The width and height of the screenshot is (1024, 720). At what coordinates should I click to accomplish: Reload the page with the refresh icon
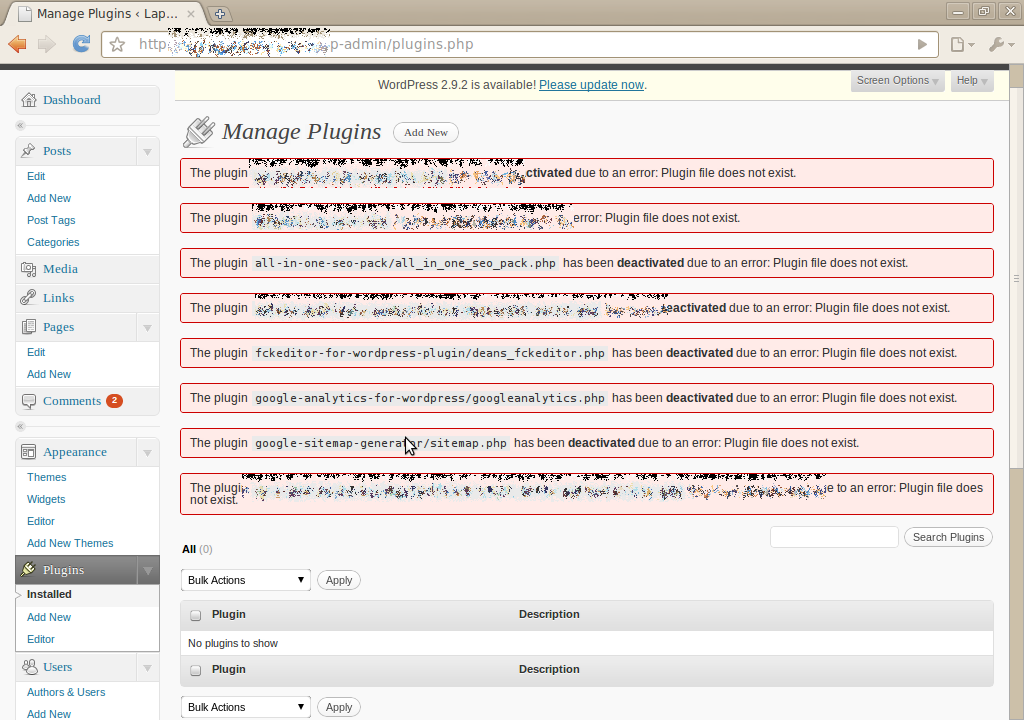pyautogui.click(x=81, y=44)
